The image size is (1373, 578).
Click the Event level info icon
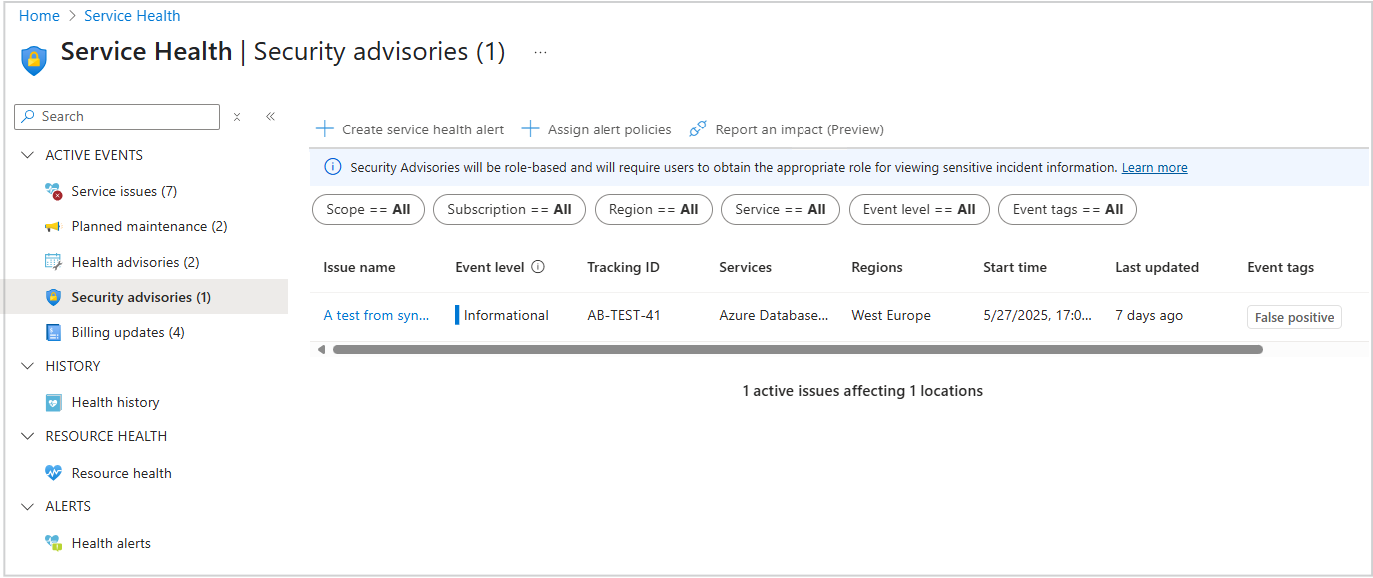coord(538,267)
